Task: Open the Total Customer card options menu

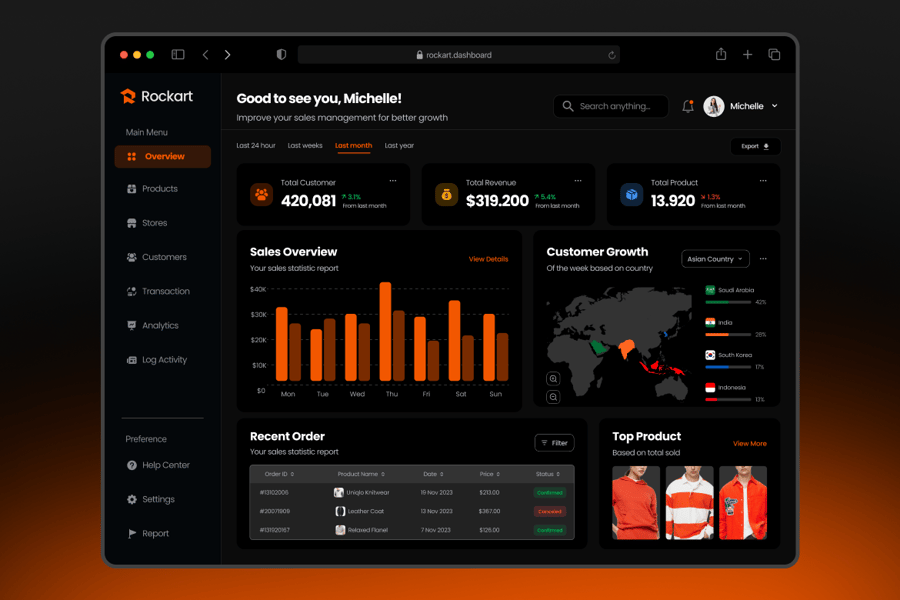Action: [x=393, y=181]
